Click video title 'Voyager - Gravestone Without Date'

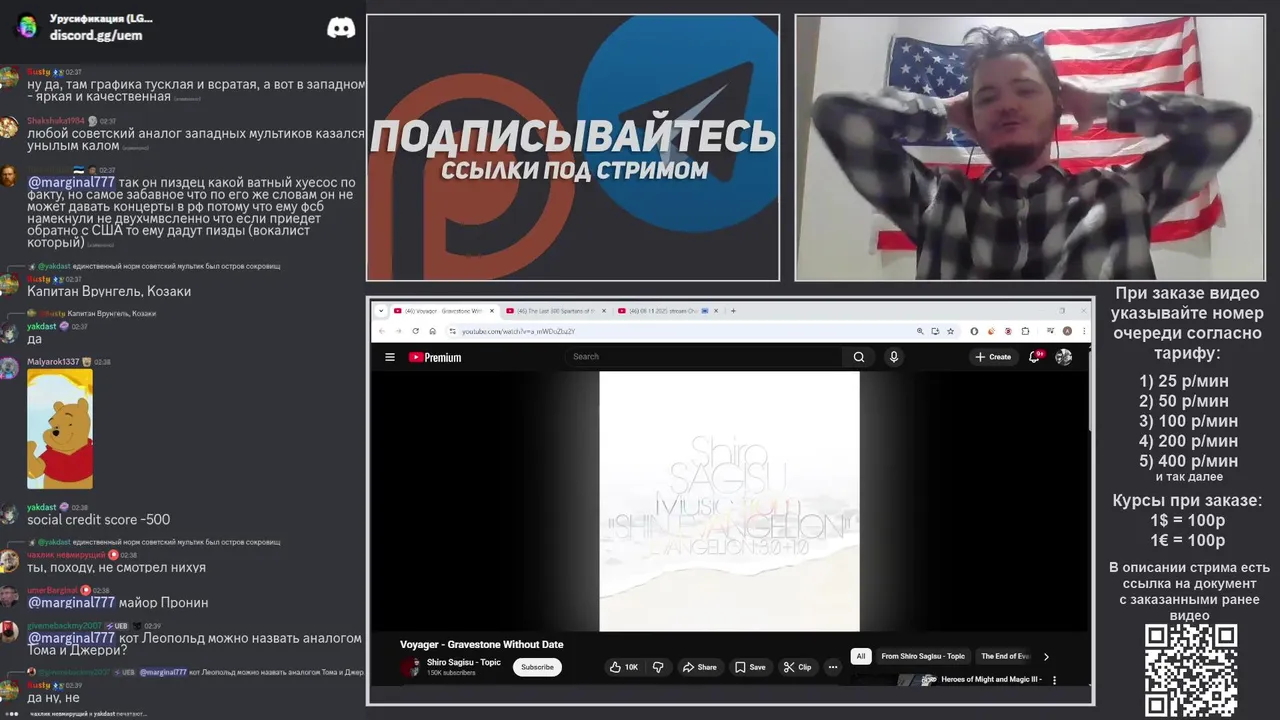482,645
